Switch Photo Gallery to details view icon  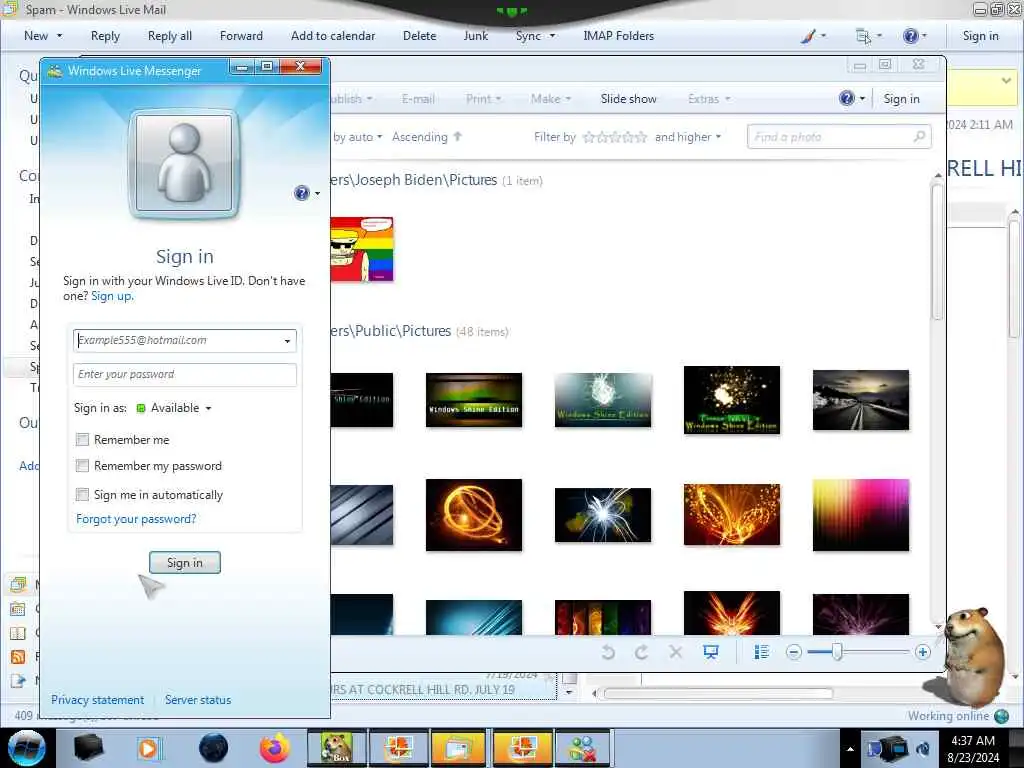point(761,652)
